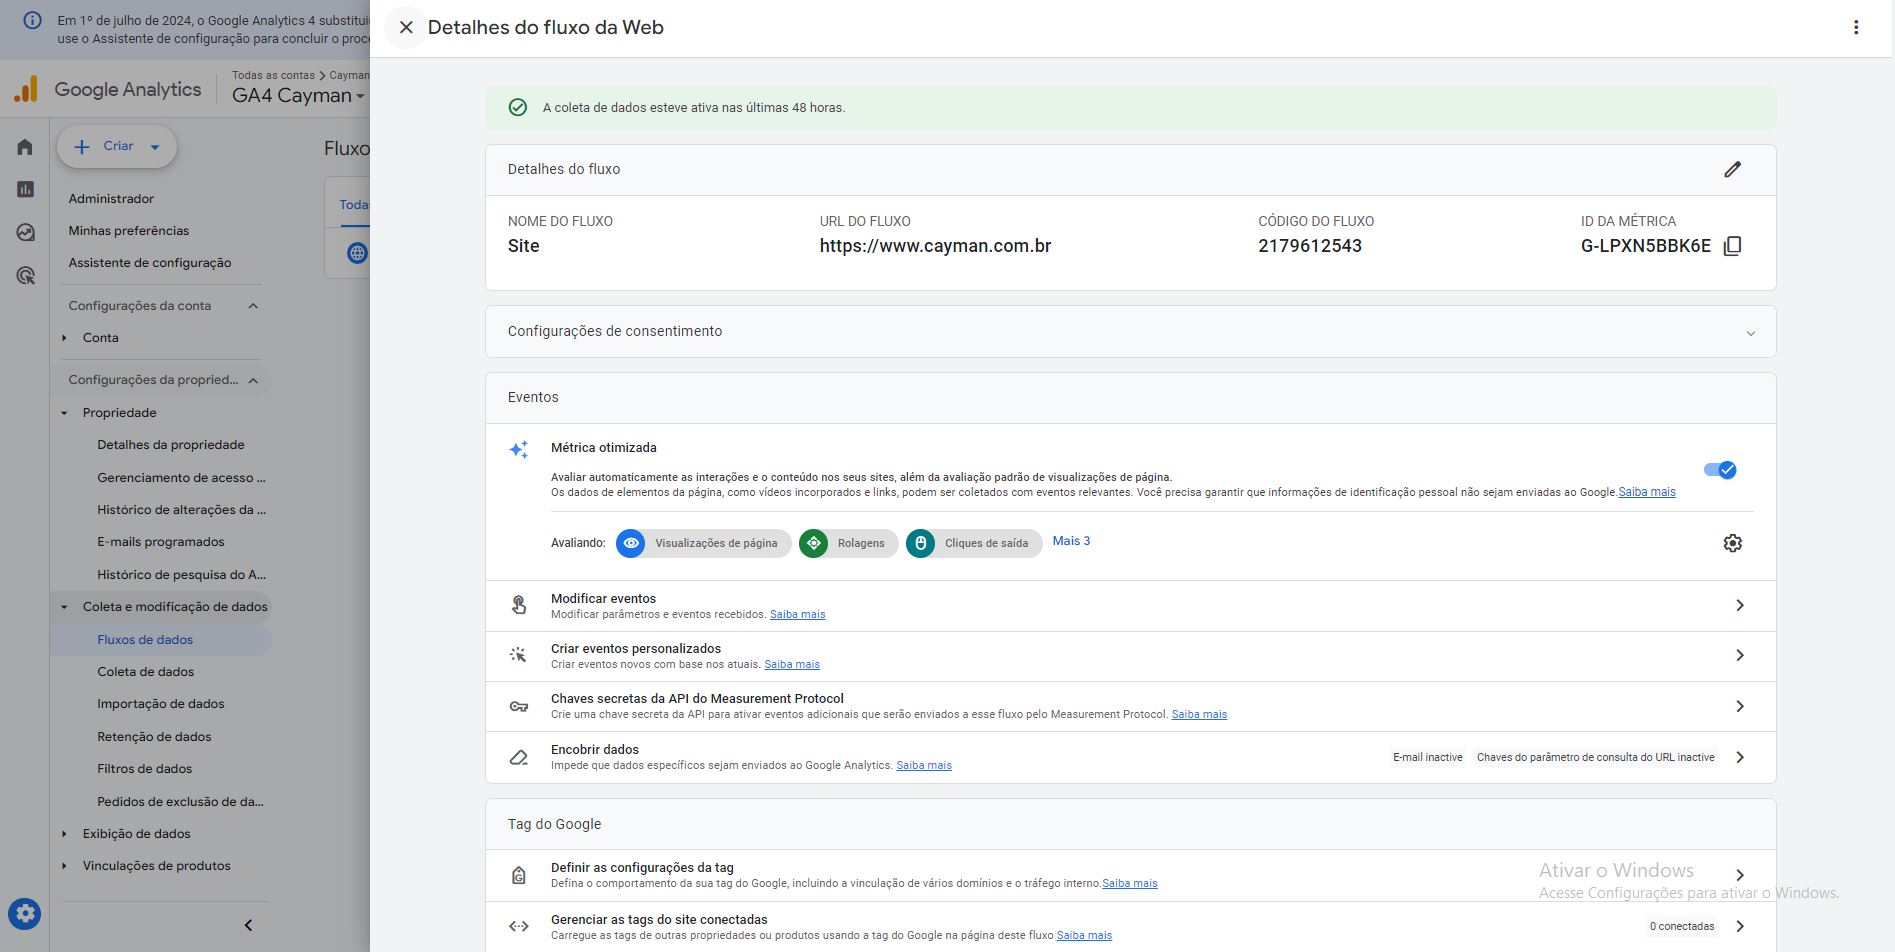Open Saiba mais link for Criar eventos personalizados
The image size is (1895, 952).
click(x=792, y=664)
